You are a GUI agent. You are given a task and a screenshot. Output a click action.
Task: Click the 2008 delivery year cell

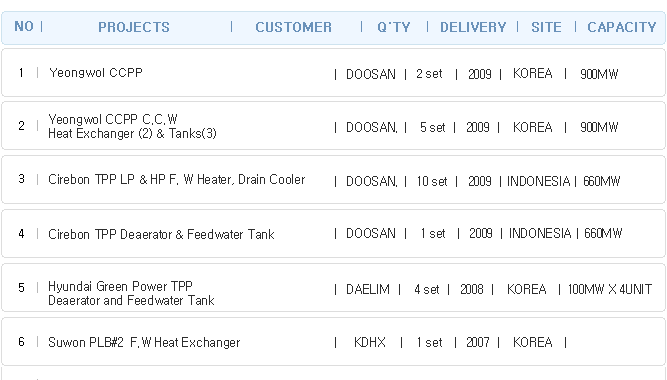472,289
